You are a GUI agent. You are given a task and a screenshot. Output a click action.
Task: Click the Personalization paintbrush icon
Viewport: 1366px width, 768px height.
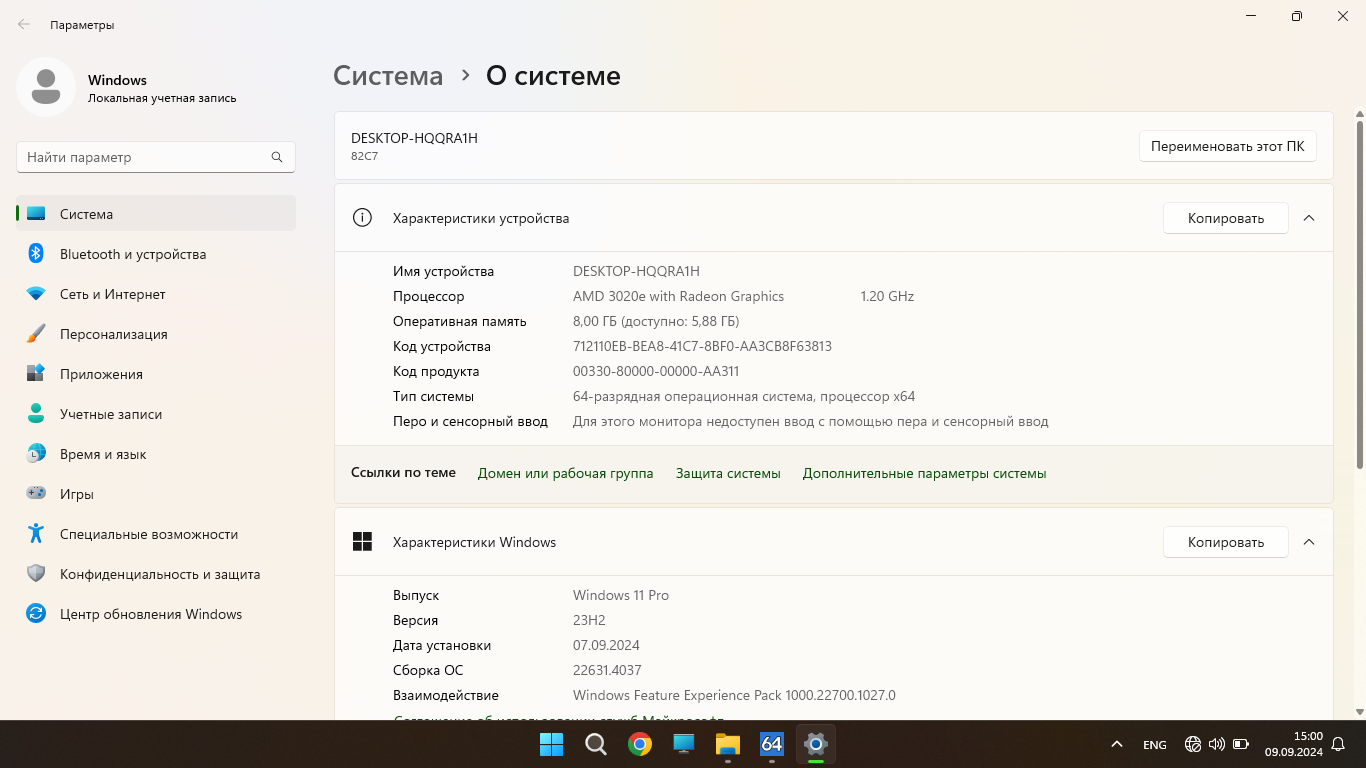[36, 334]
